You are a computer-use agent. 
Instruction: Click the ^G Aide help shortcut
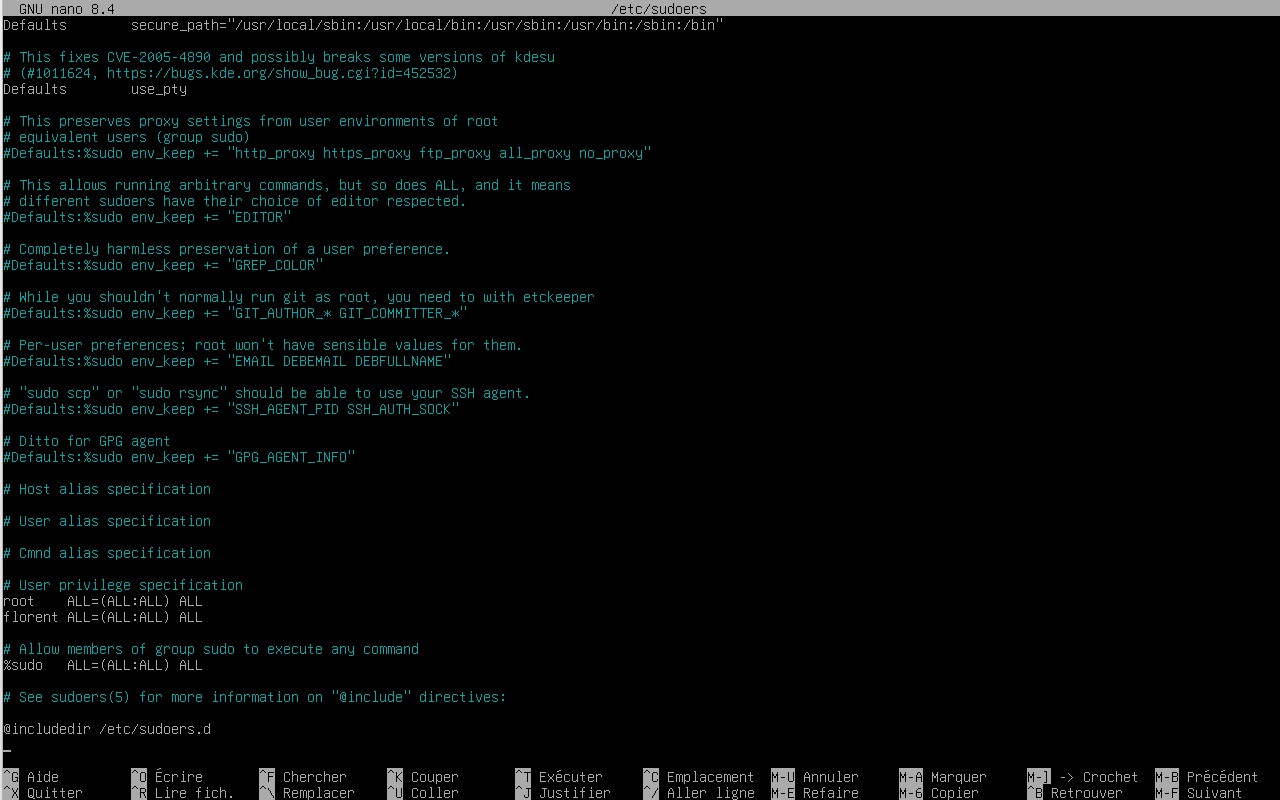32,777
